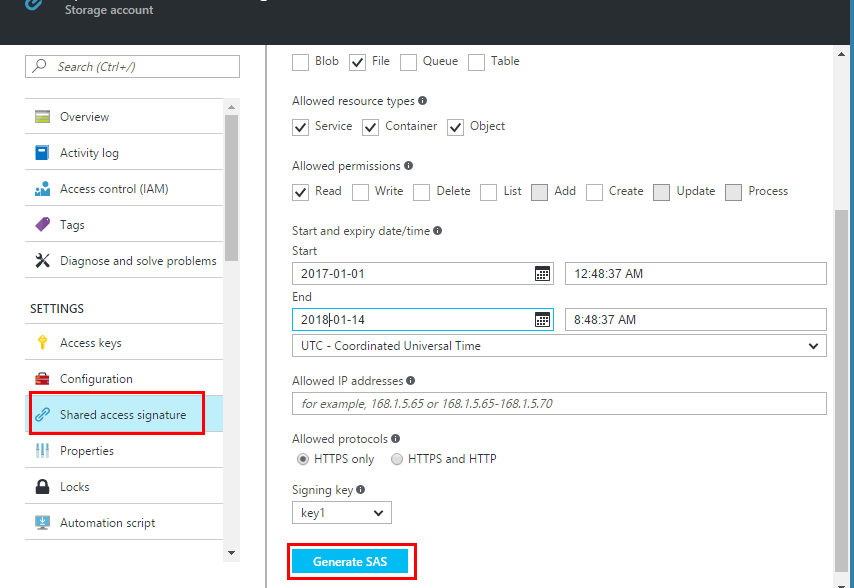Click the Locks padlock icon

42,486
